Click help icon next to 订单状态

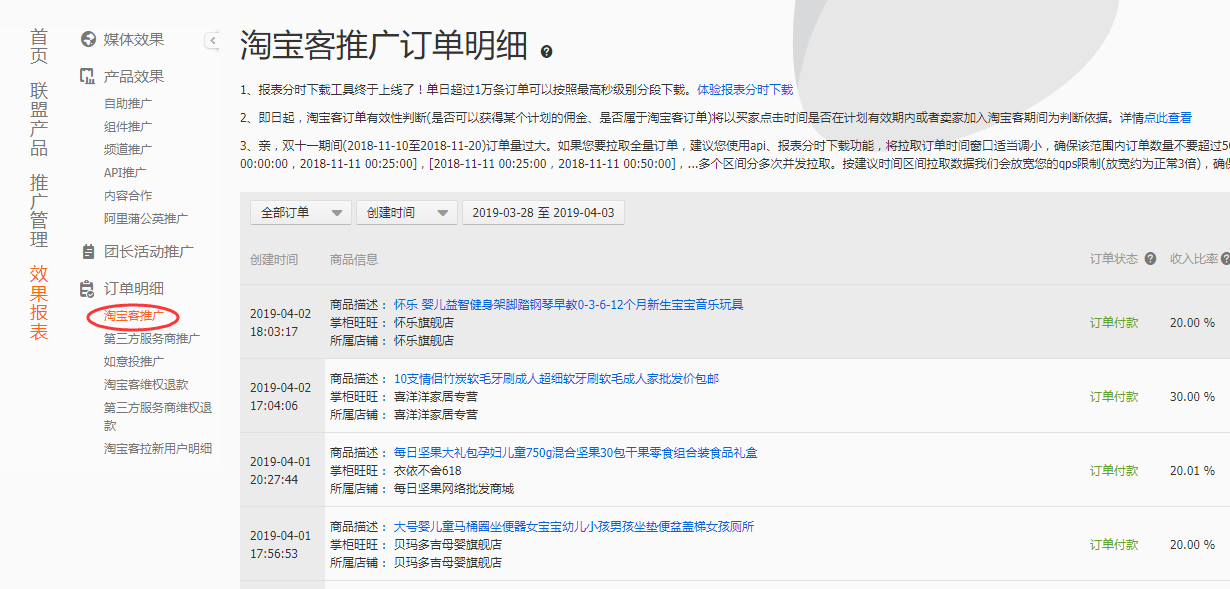pos(1151,259)
